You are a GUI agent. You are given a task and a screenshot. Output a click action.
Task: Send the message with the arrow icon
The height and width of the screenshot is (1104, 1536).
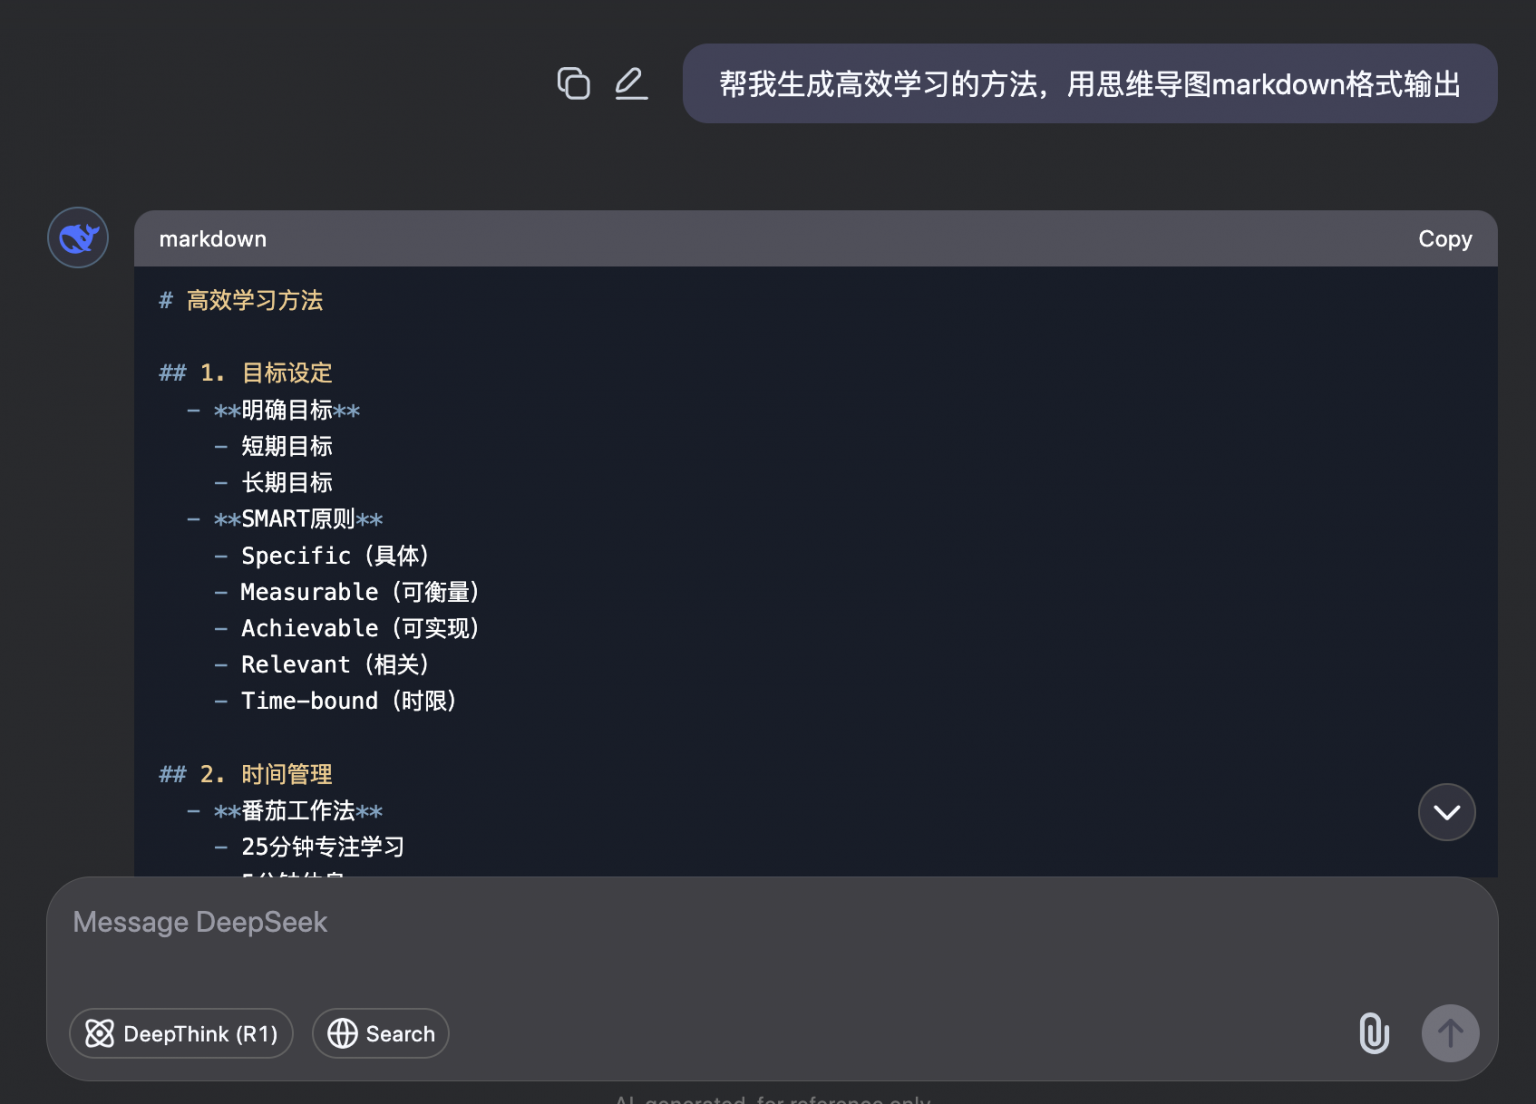point(1450,1033)
